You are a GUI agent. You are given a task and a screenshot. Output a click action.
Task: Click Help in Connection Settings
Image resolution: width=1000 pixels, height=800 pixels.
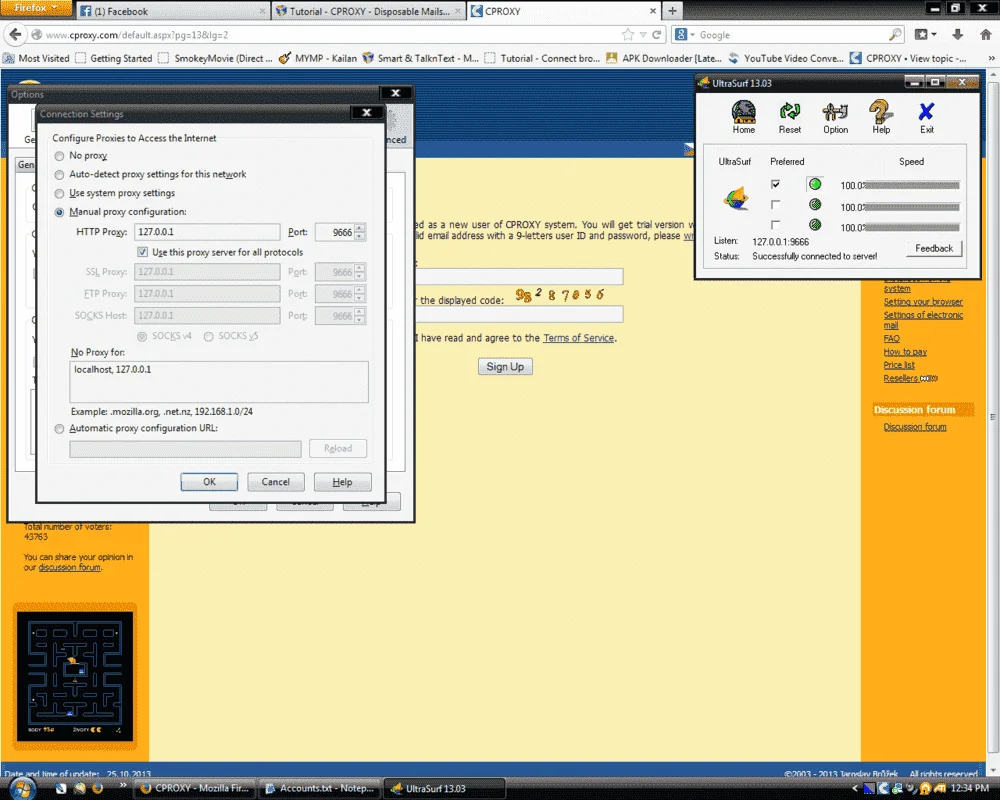click(x=342, y=482)
